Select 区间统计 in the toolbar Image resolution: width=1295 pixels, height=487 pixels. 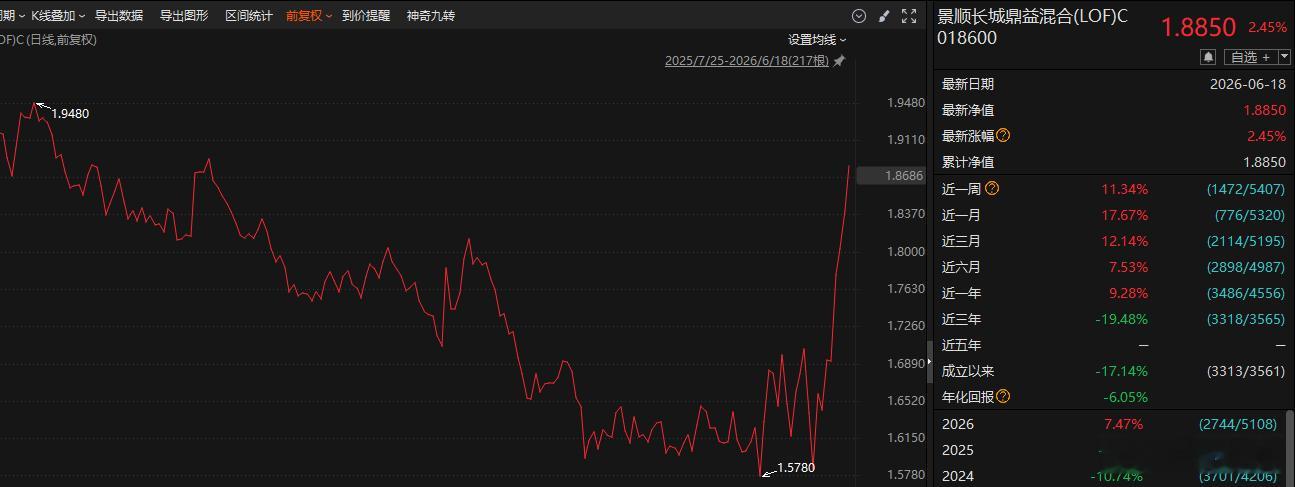pyautogui.click(x=249, y=16)
